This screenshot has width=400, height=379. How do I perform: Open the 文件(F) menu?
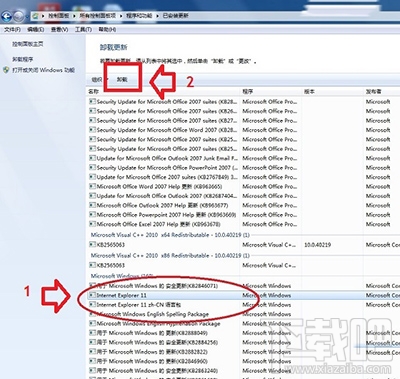point(12,30)
